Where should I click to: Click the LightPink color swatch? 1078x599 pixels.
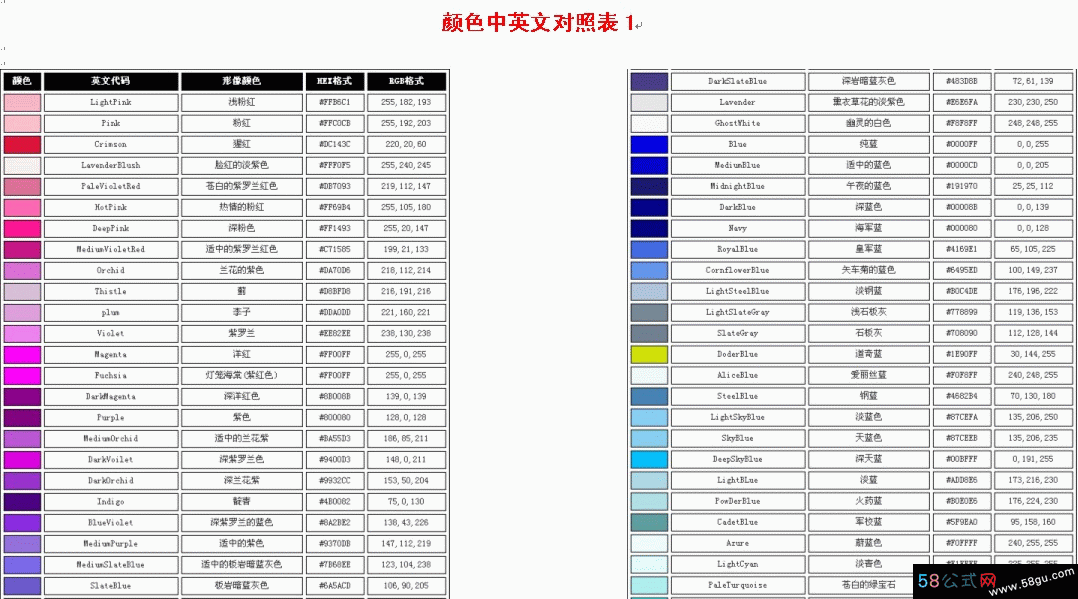tap(22, 102)
